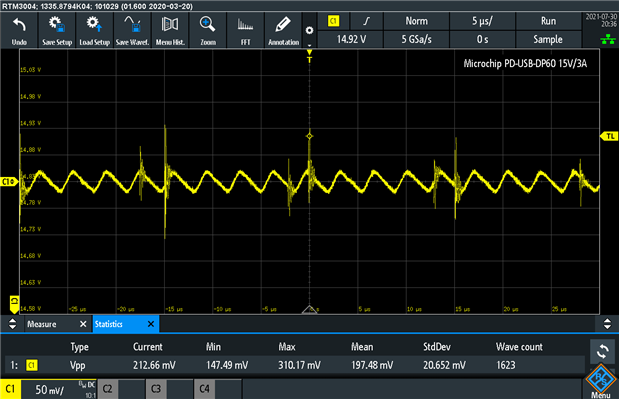Screen dimensions: 619x399
Task: Reset statistics with the refresh button
Action: click(602, 351)
